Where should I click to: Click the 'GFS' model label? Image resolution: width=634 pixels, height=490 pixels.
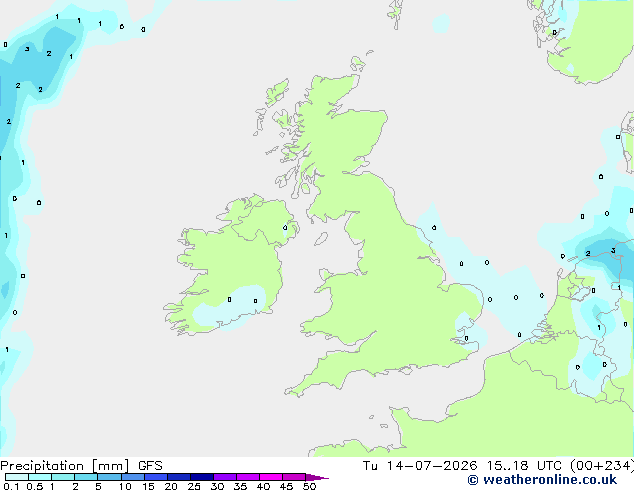click(x=150, y=466)
